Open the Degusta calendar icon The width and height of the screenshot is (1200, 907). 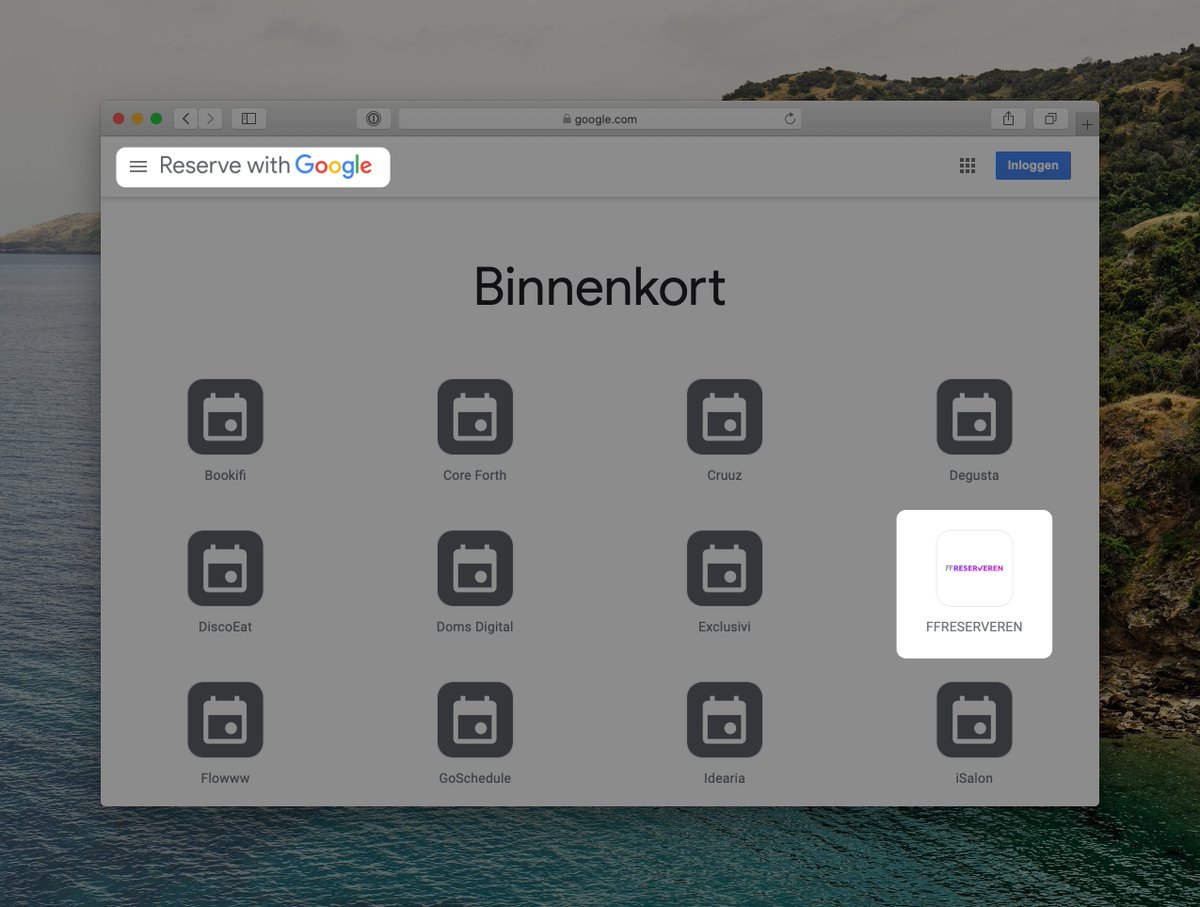click(x=974, y=417)
